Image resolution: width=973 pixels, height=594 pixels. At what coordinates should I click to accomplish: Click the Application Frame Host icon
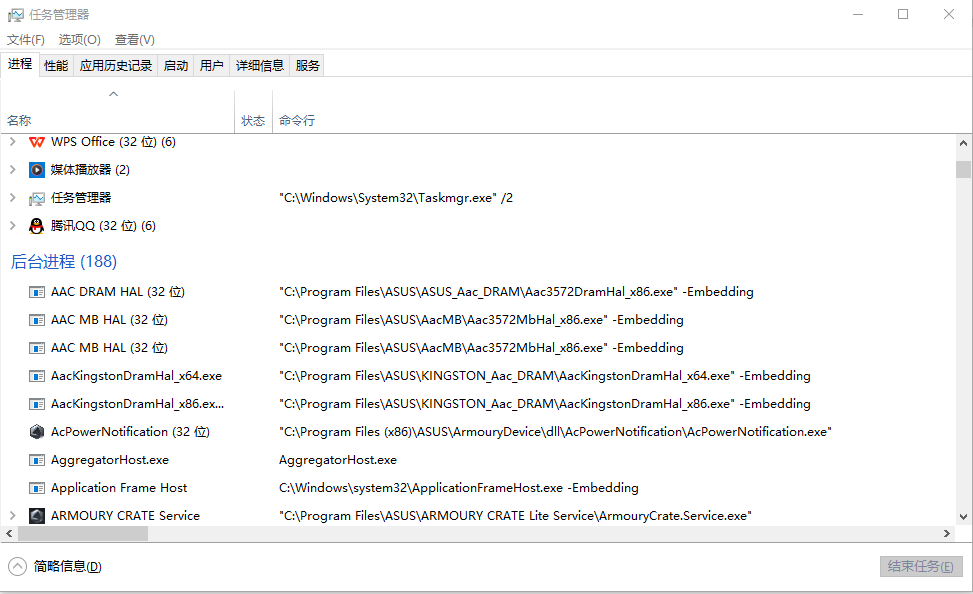[37, 488]
